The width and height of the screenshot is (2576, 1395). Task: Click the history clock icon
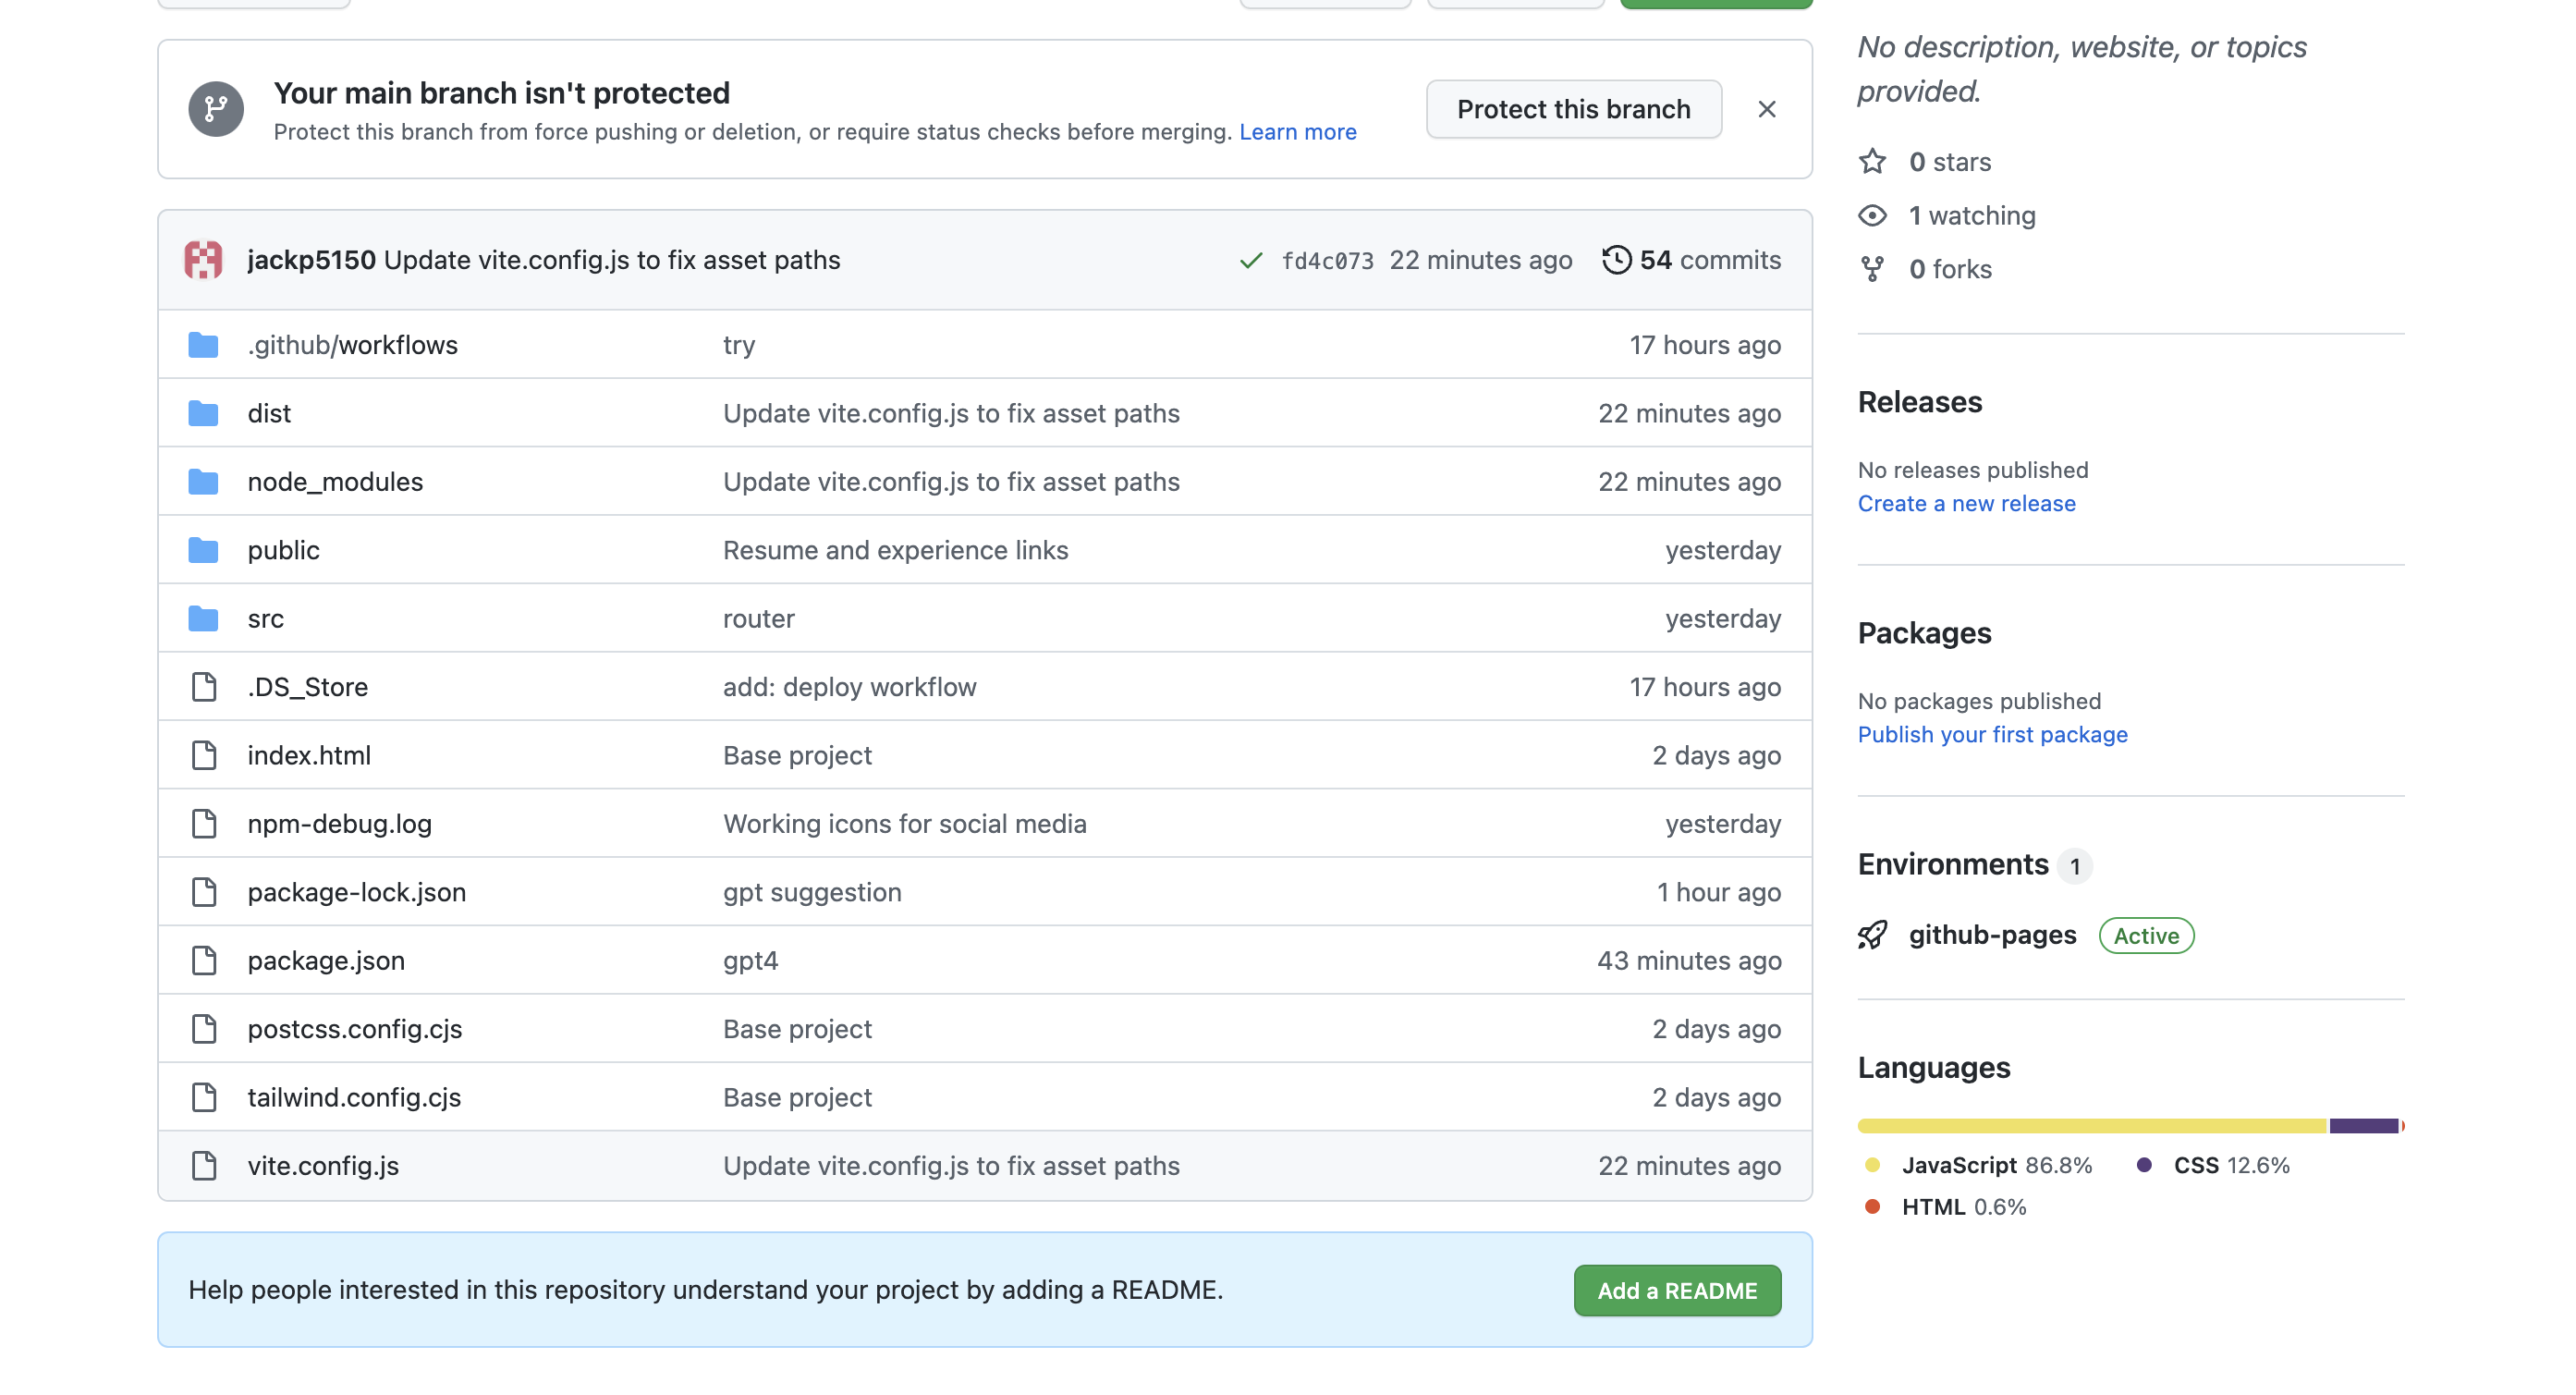tap(1616, 260)
